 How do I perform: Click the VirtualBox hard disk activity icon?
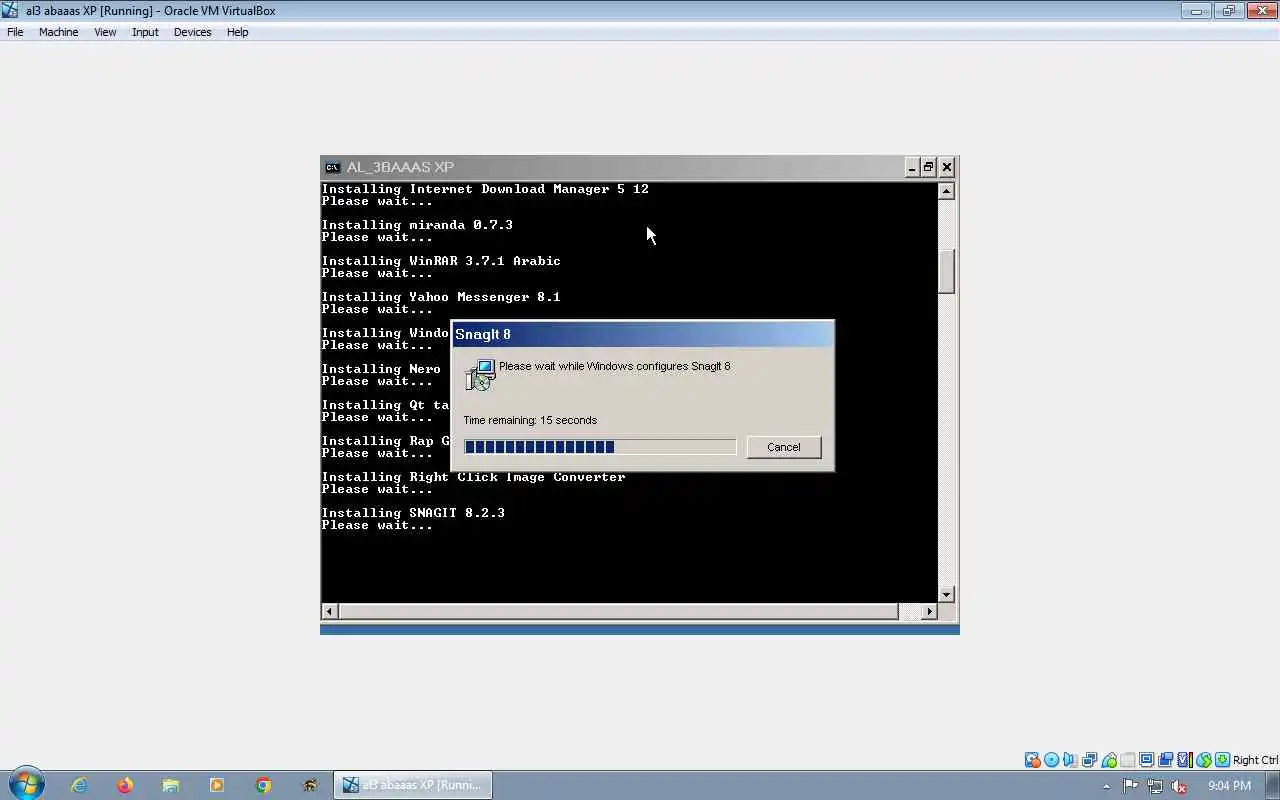click(1032, 760)
